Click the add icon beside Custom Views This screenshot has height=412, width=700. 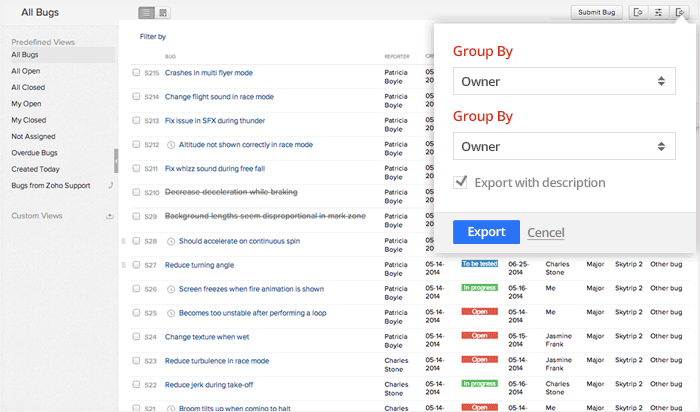[x=110, y=216]
